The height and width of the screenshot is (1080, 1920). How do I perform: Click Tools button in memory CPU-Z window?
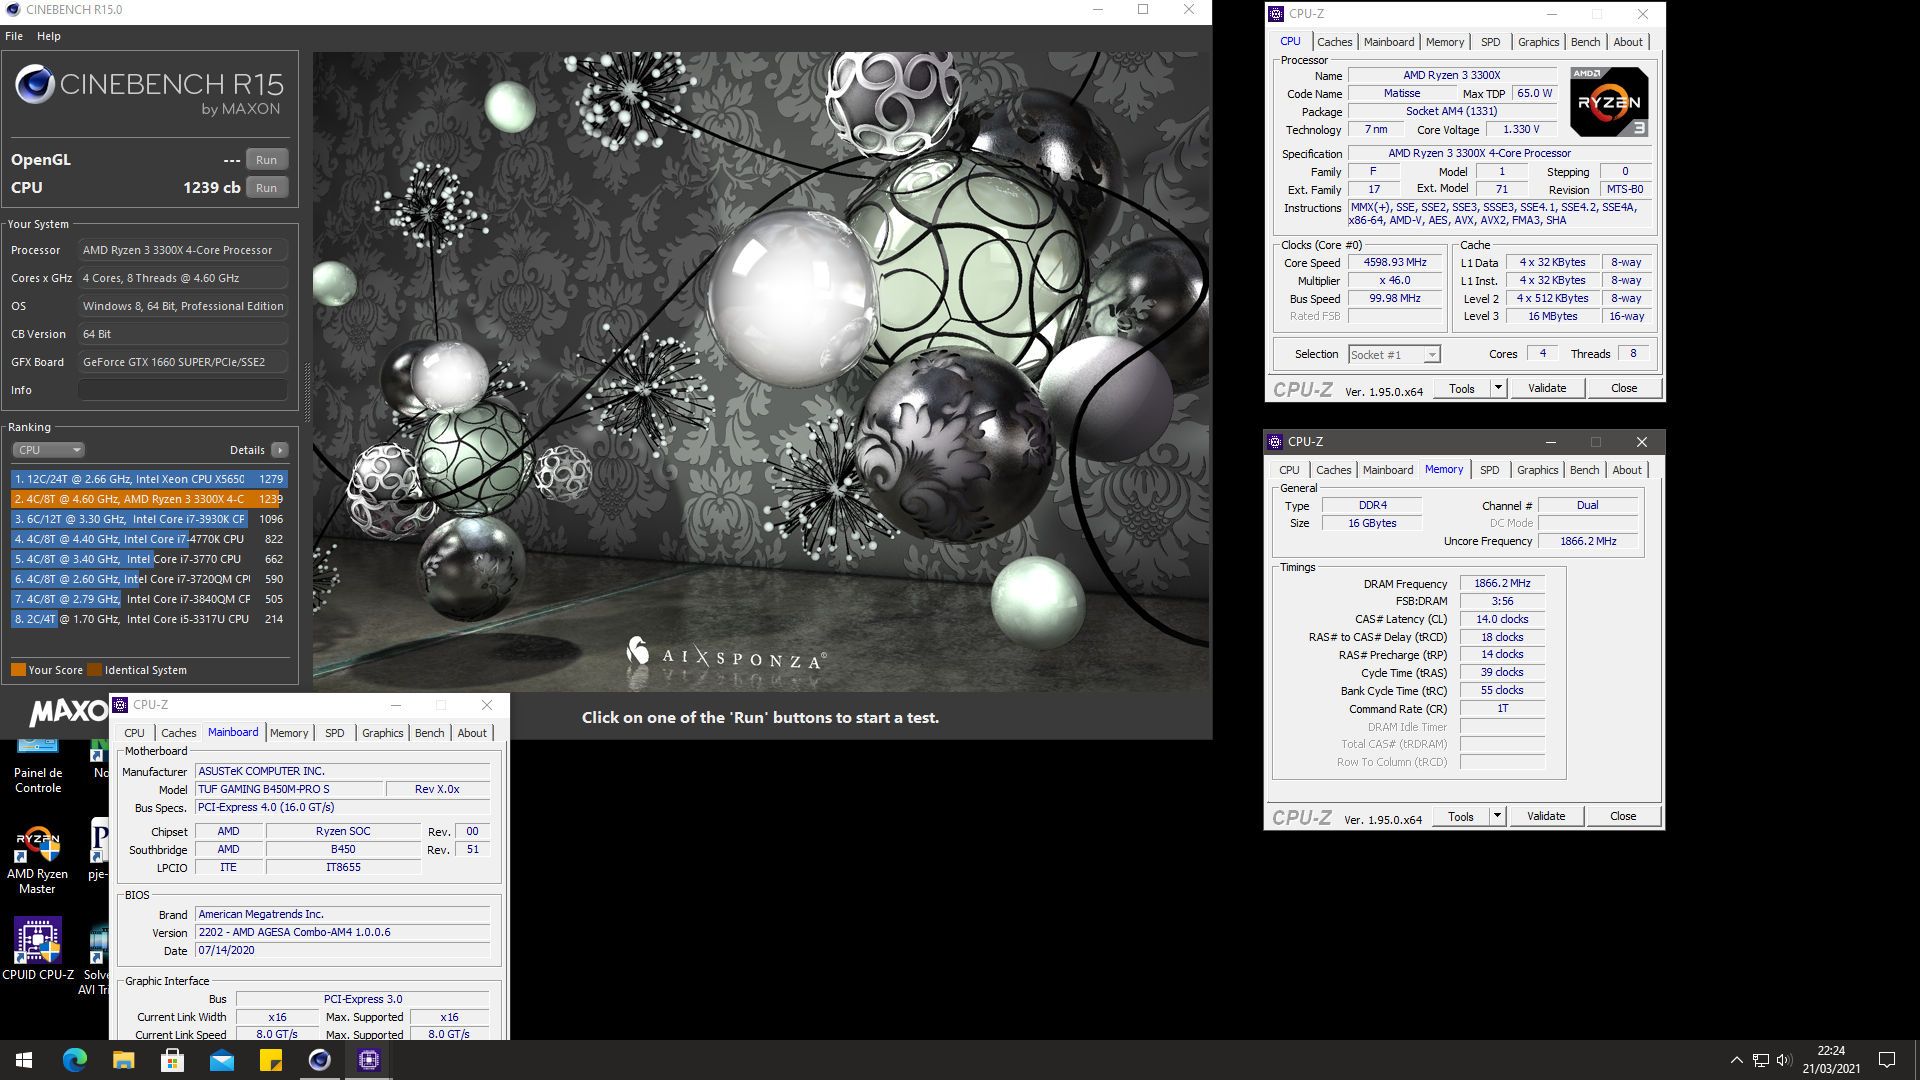tap(1461, 816)
